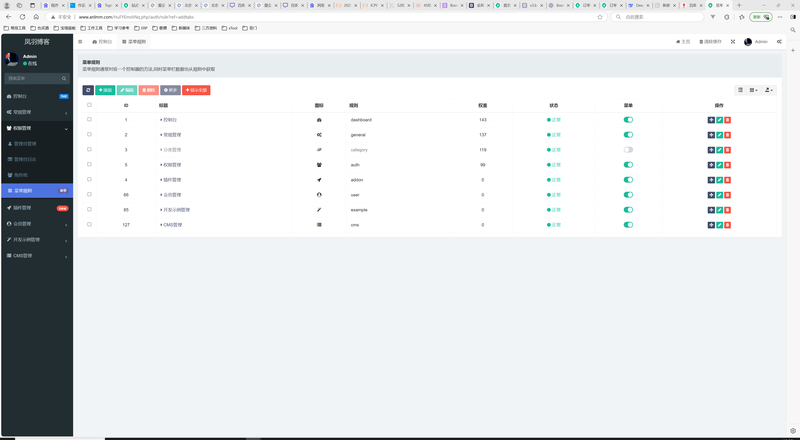Click the rocket icon in the addon row
This screenshot has width=800, height=440.
[x=319, y=180]
